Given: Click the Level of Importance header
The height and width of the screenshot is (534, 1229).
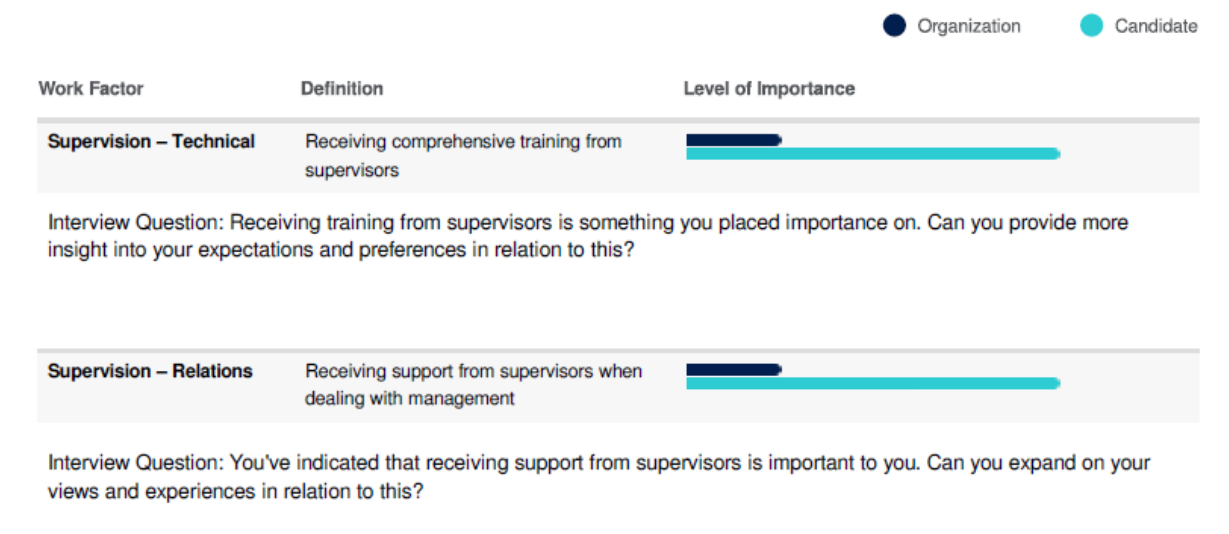Looking at the screenshot, I should tap(769, 88).
